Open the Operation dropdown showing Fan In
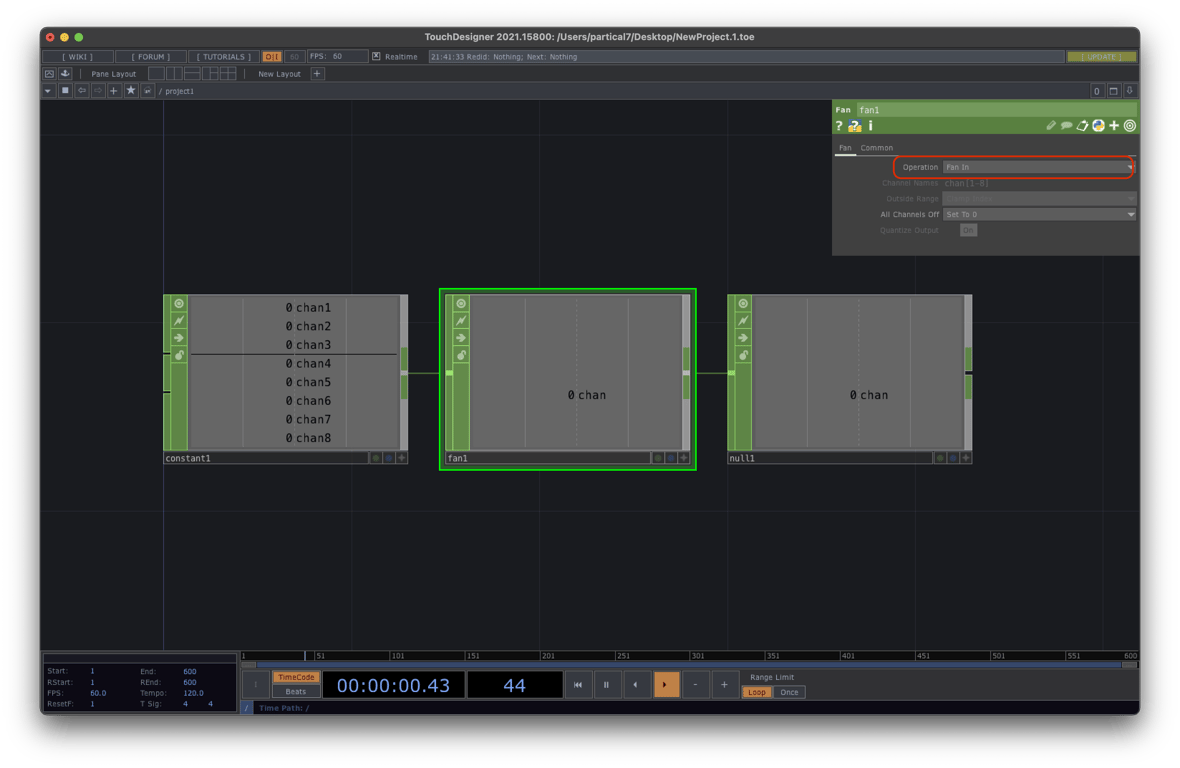This screenshot has height=768, width=1180. click(1039, 167)
